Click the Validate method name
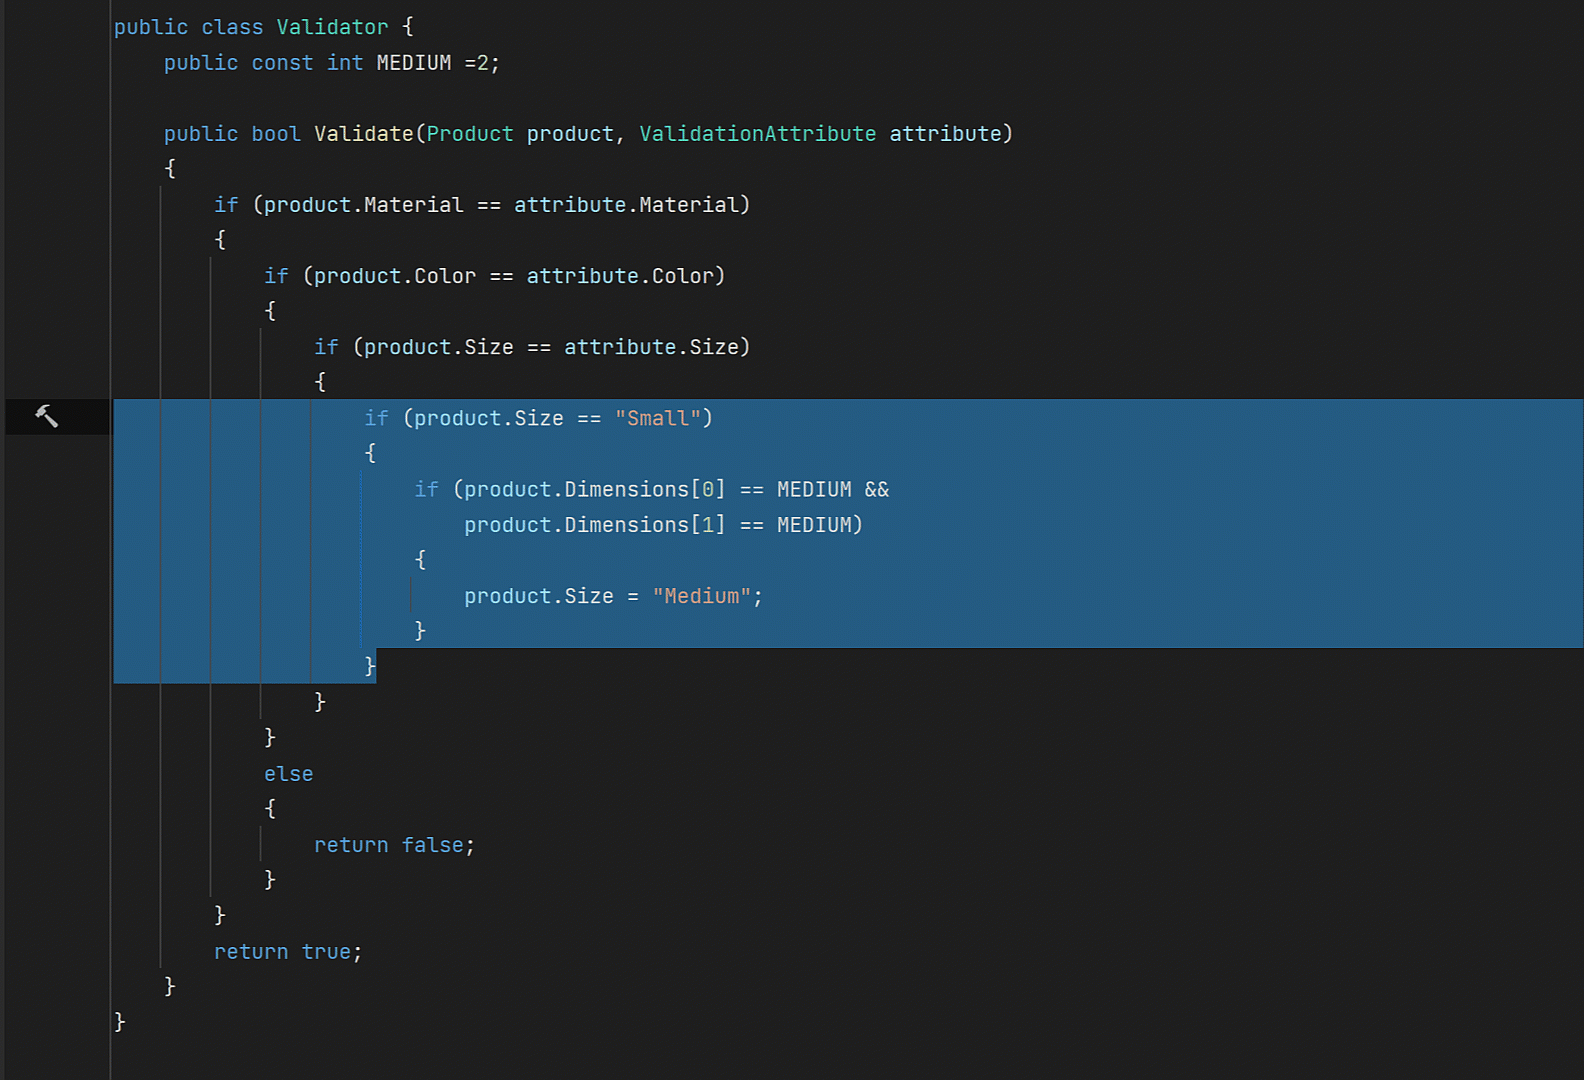Screen dimensions: 1584x1080 coord(363,134)
